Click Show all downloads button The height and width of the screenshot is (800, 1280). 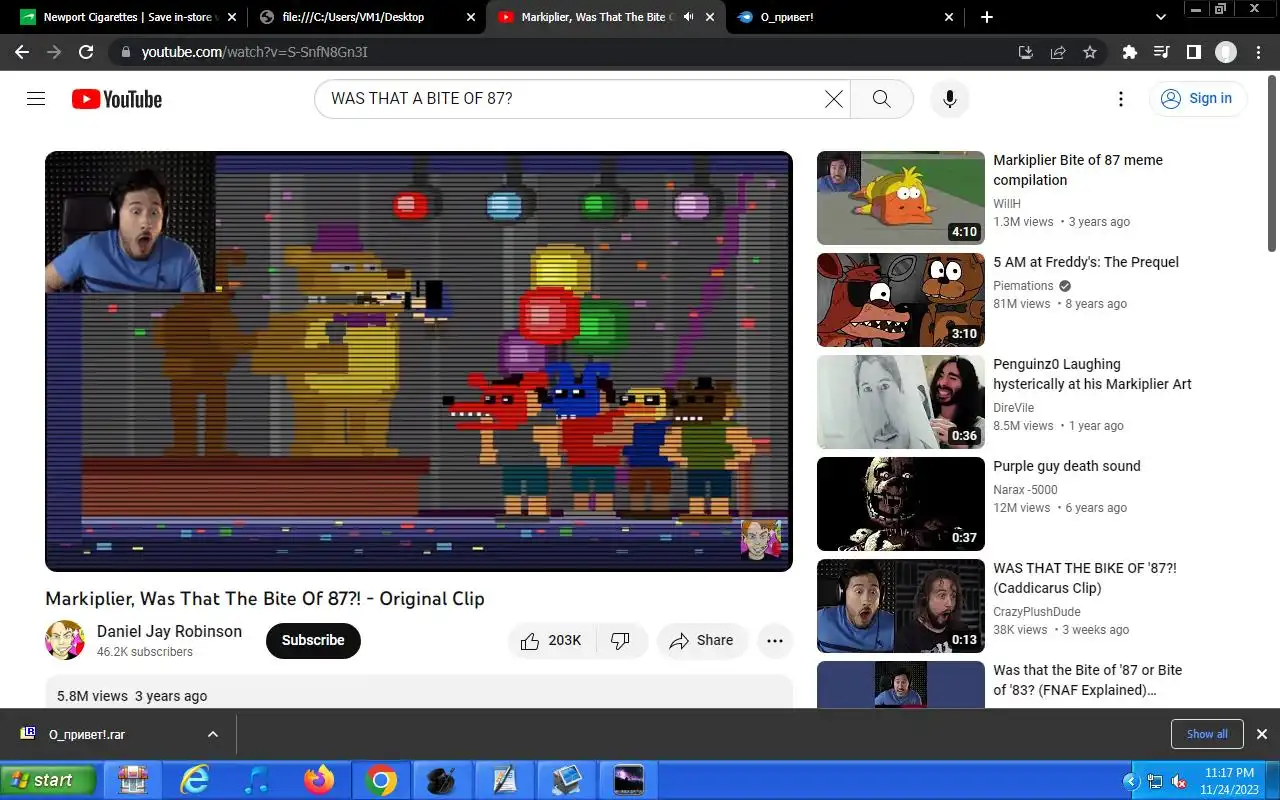(1207, 734)
